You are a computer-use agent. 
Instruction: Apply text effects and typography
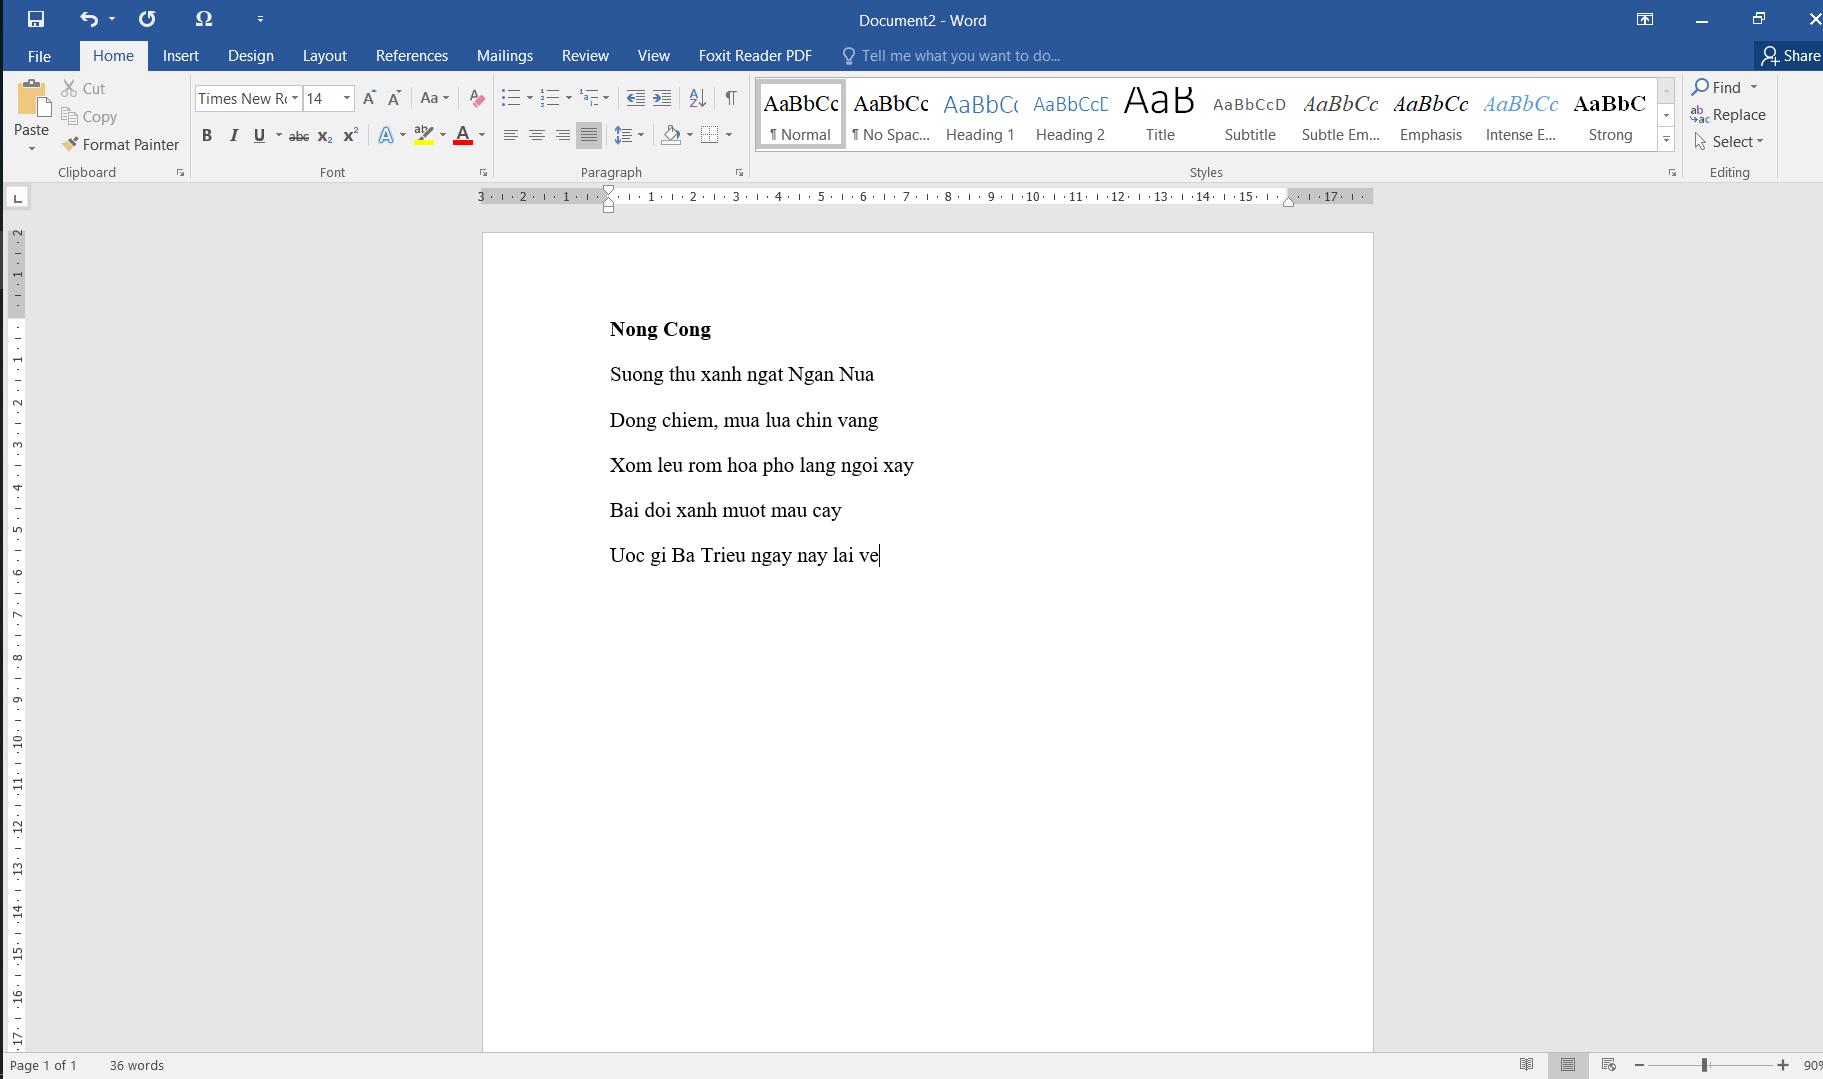(386, 136)
